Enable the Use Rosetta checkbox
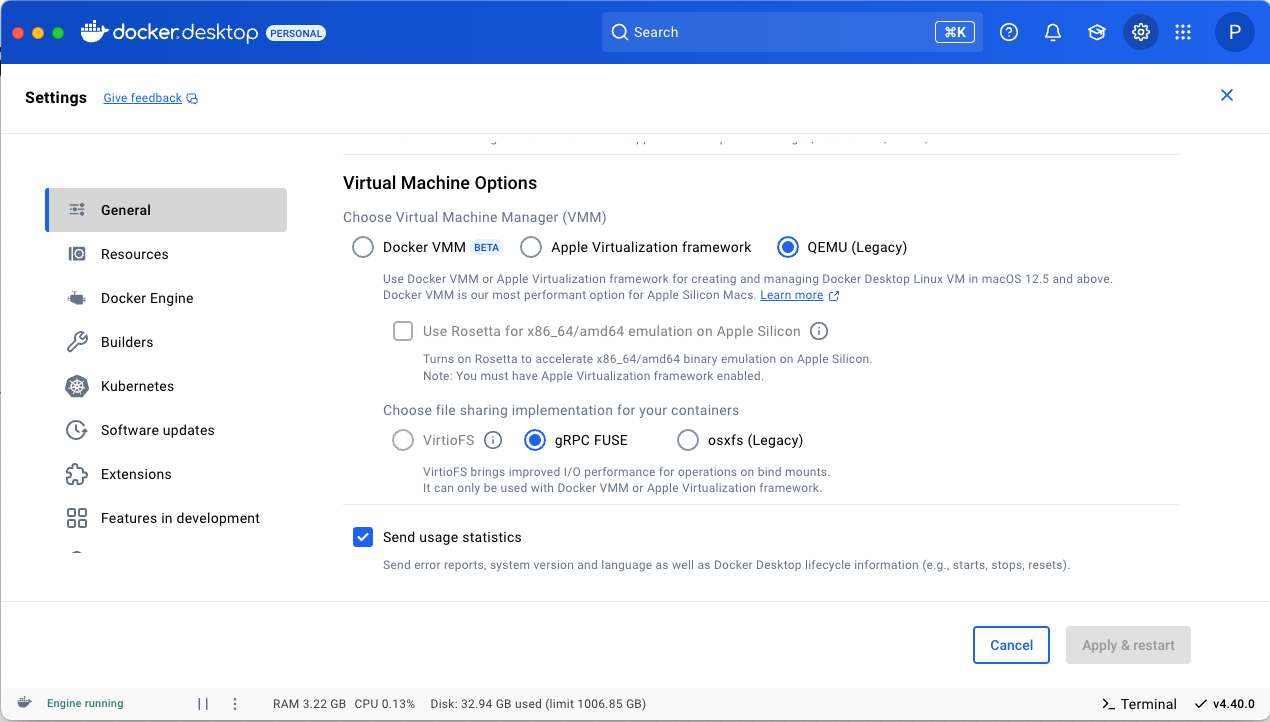Viewport: 1270px width, 722px height. [403, 331]
